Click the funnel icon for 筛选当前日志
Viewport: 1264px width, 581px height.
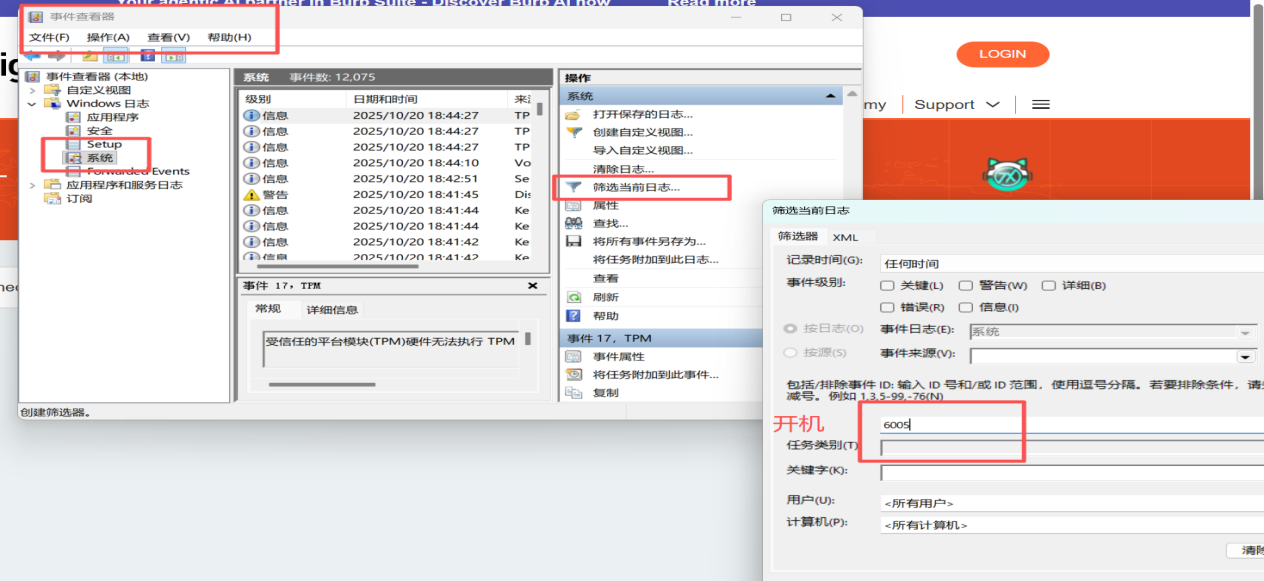click(x=574, y=187)
